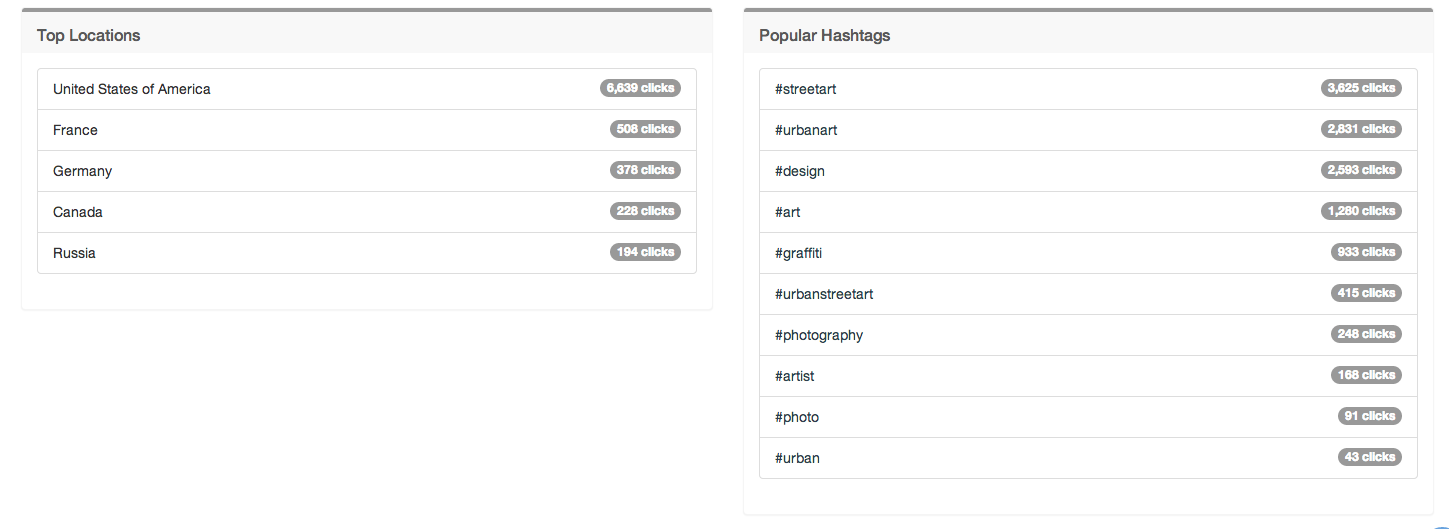
Task: Click the France location entry
Action: tap(76, 130)
